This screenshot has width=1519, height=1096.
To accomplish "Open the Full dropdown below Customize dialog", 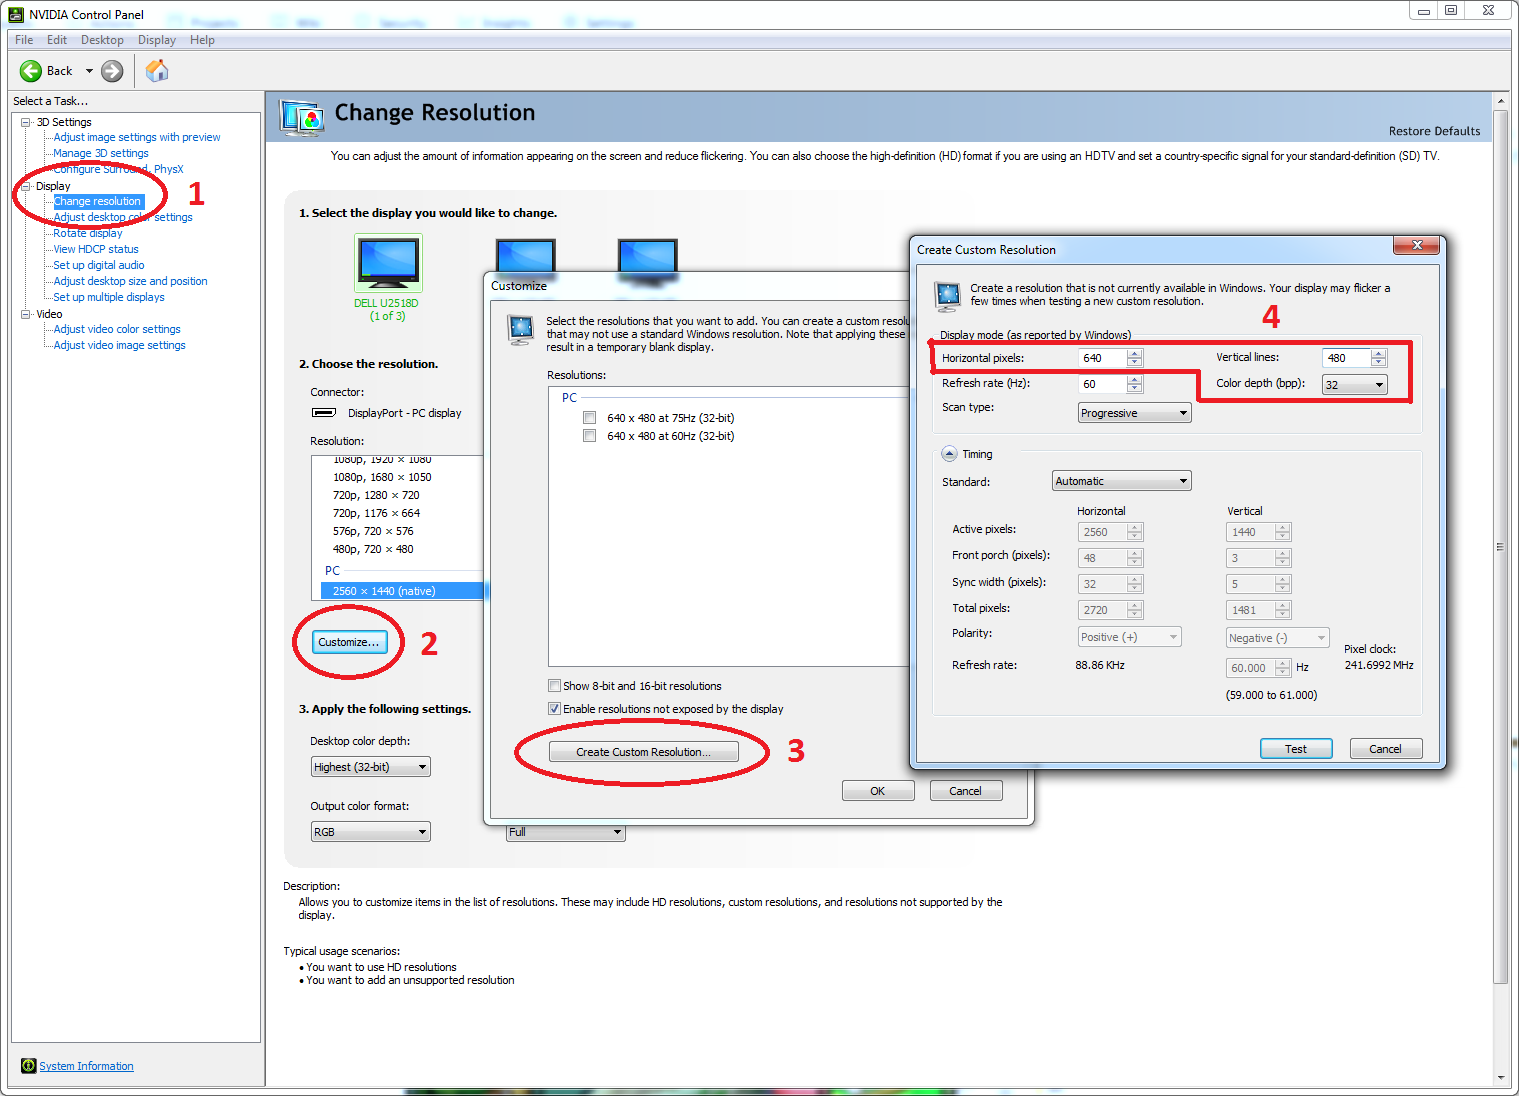I will click(x=565, y=832).
